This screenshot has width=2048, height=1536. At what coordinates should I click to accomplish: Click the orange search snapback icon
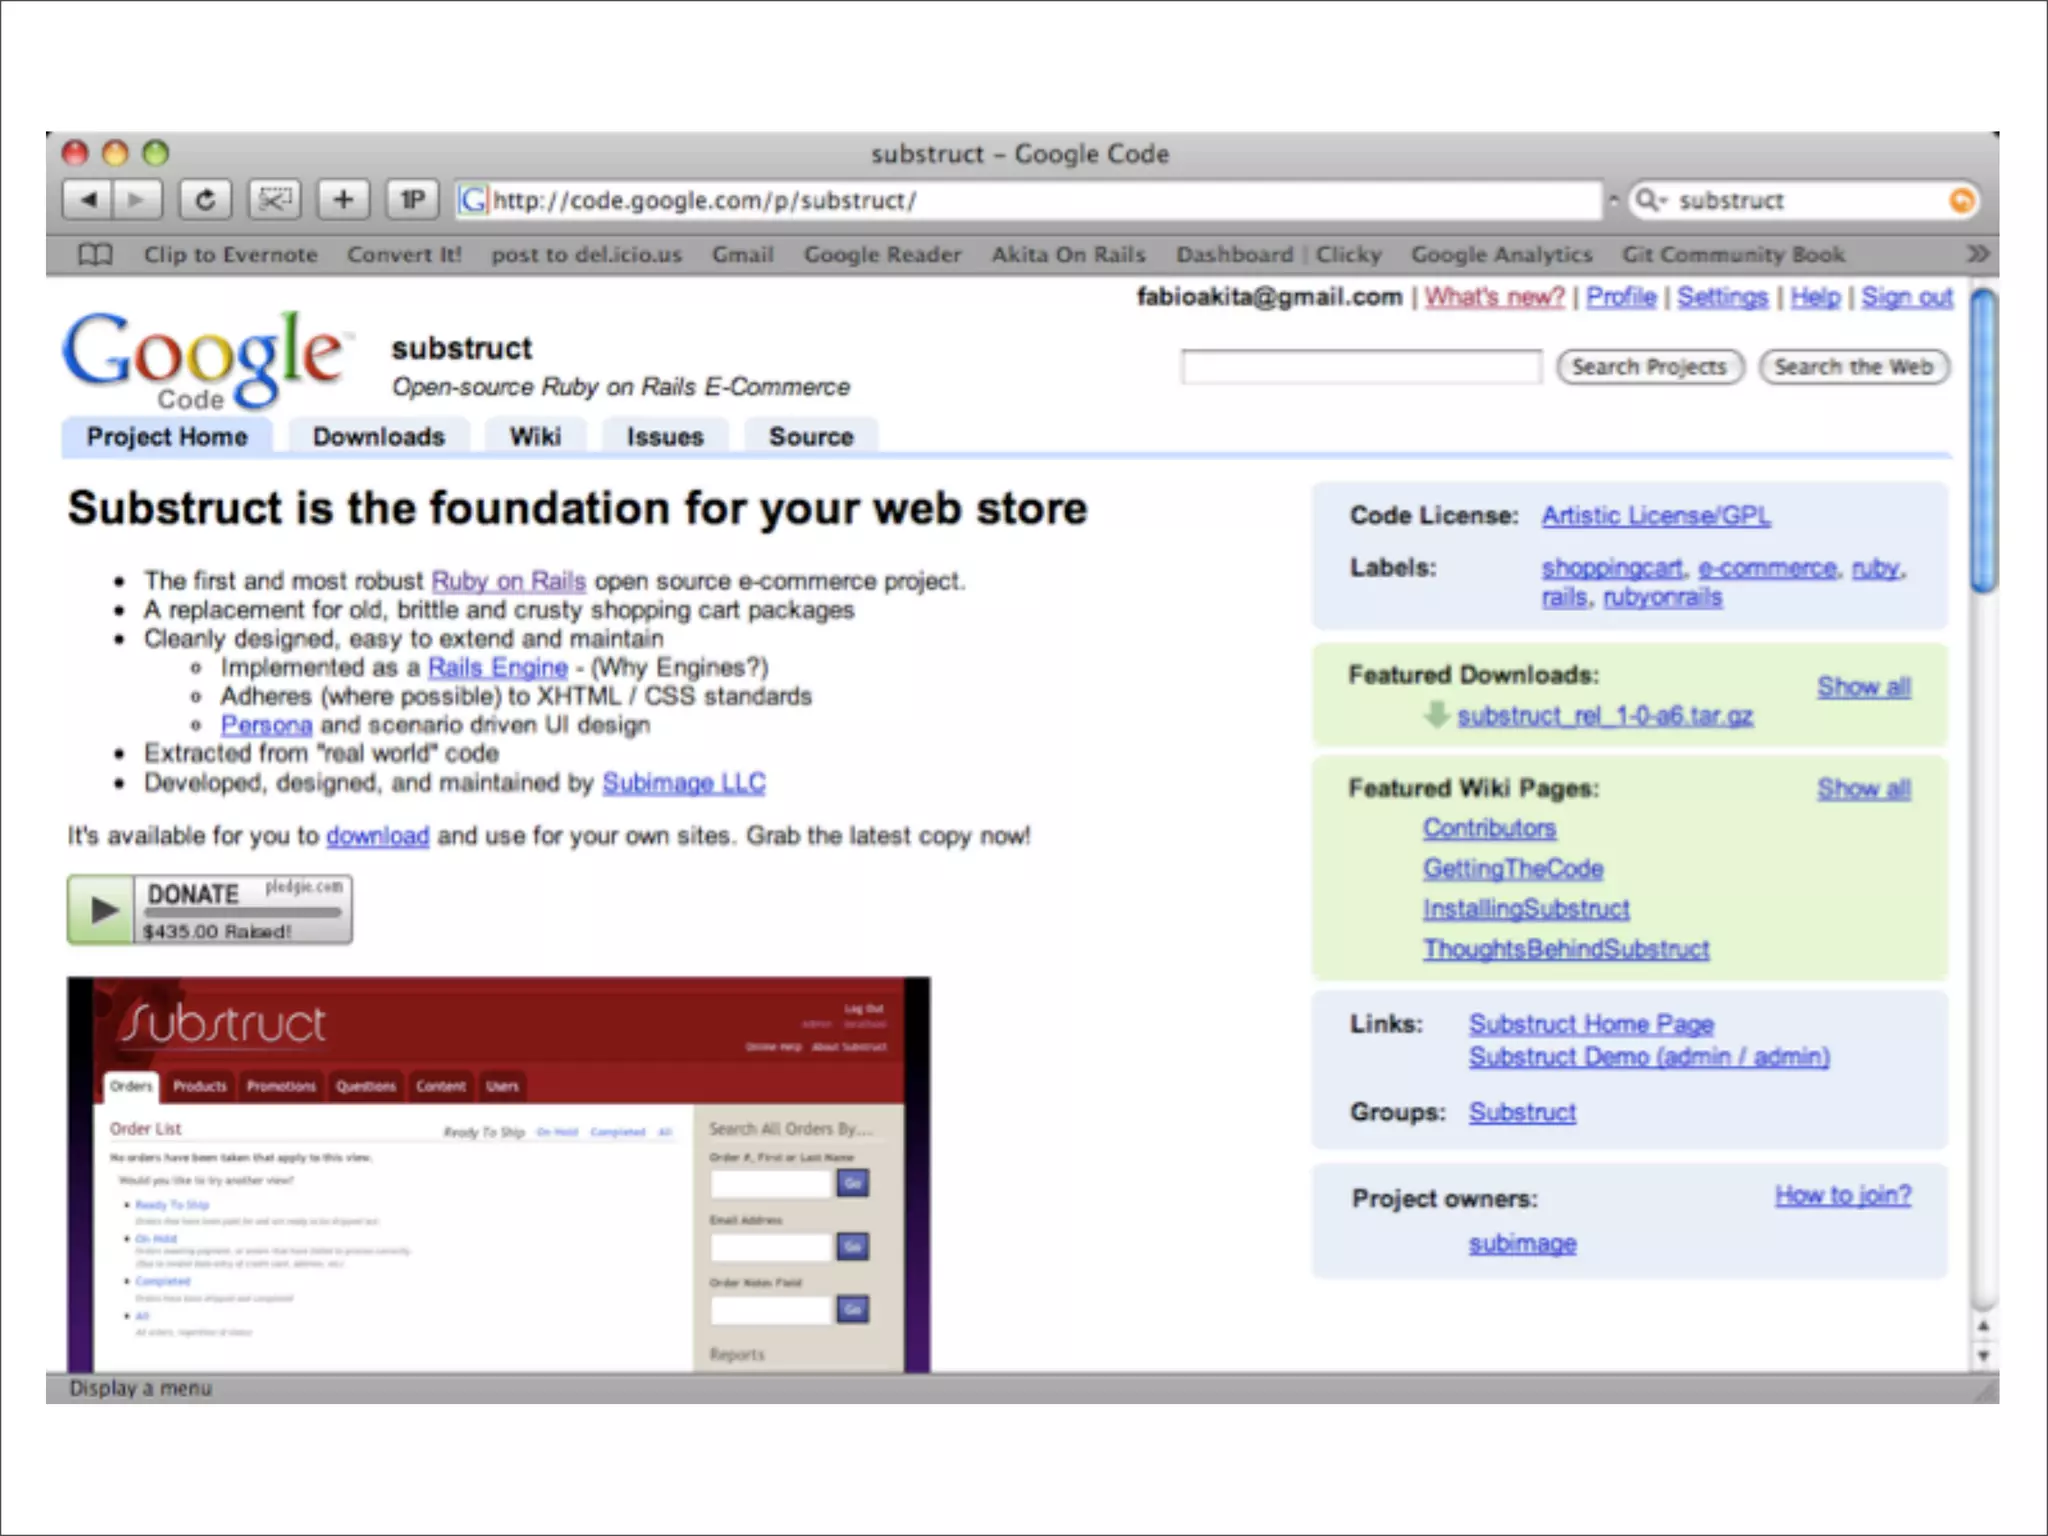(1961, 201)
